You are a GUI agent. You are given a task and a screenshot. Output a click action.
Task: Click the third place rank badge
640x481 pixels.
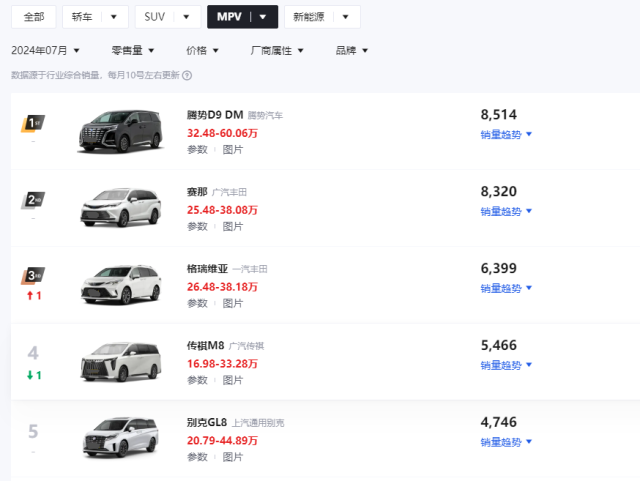click(x=34, y=276)
